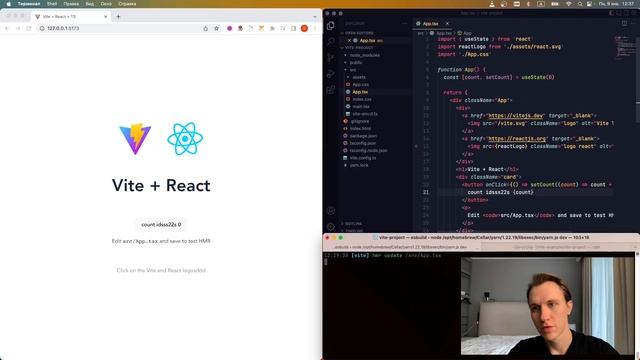Open yarn.lock in the file tree

pos(359,165)
